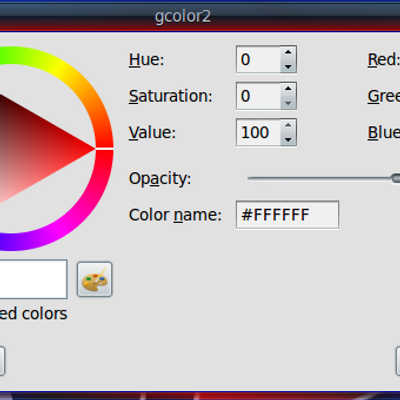Screen dimensions: 400x400
Task: Increase Value with up arrow
Action: [x=288, y=125]
